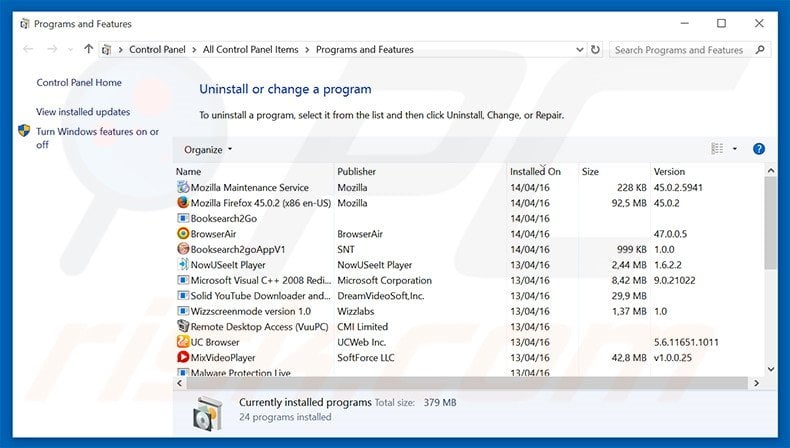The width and height of the screenshot is (790, 448).
Task: Click the DreamVideoSoft,Inc. publisher cell
Action: (380, 296)
